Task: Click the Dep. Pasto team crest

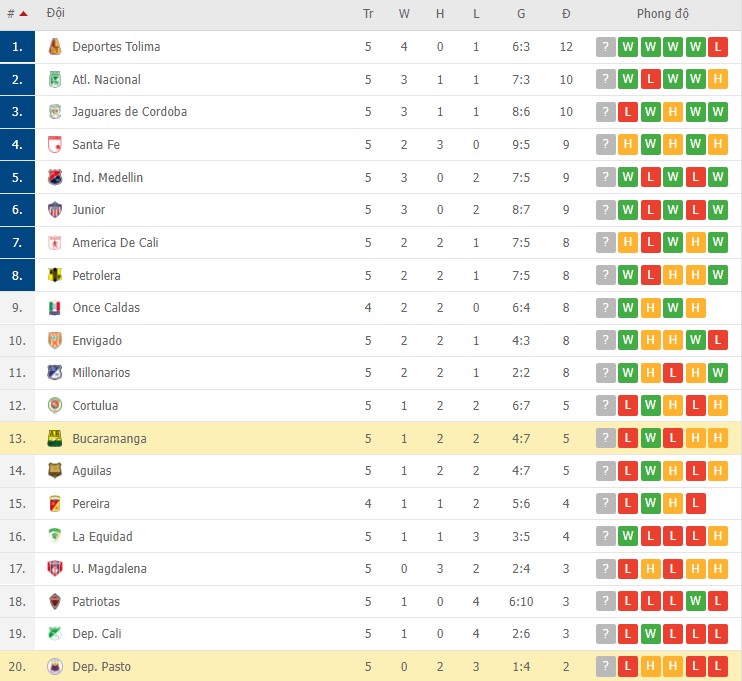Action: click(x=55, y=666)
